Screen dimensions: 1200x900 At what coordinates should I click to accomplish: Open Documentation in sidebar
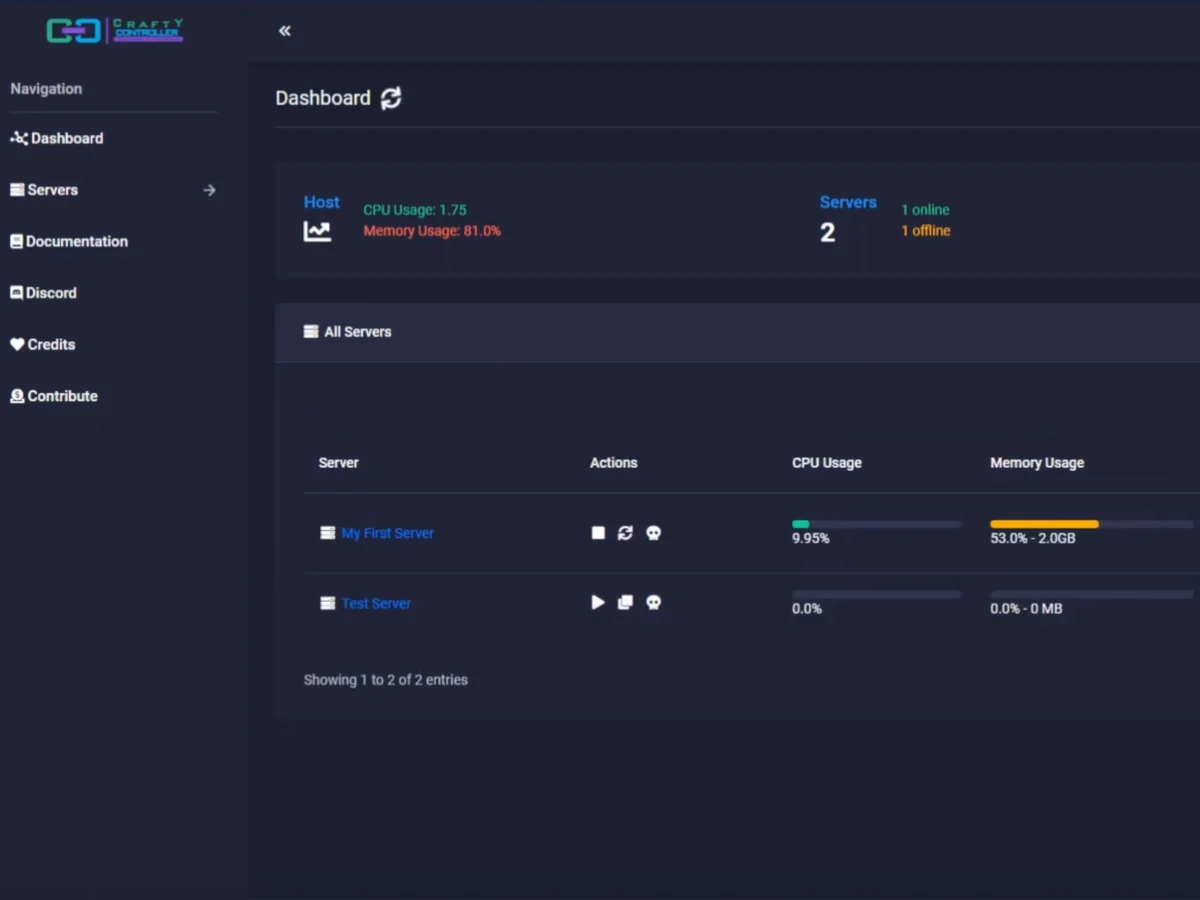coord(69,241)
